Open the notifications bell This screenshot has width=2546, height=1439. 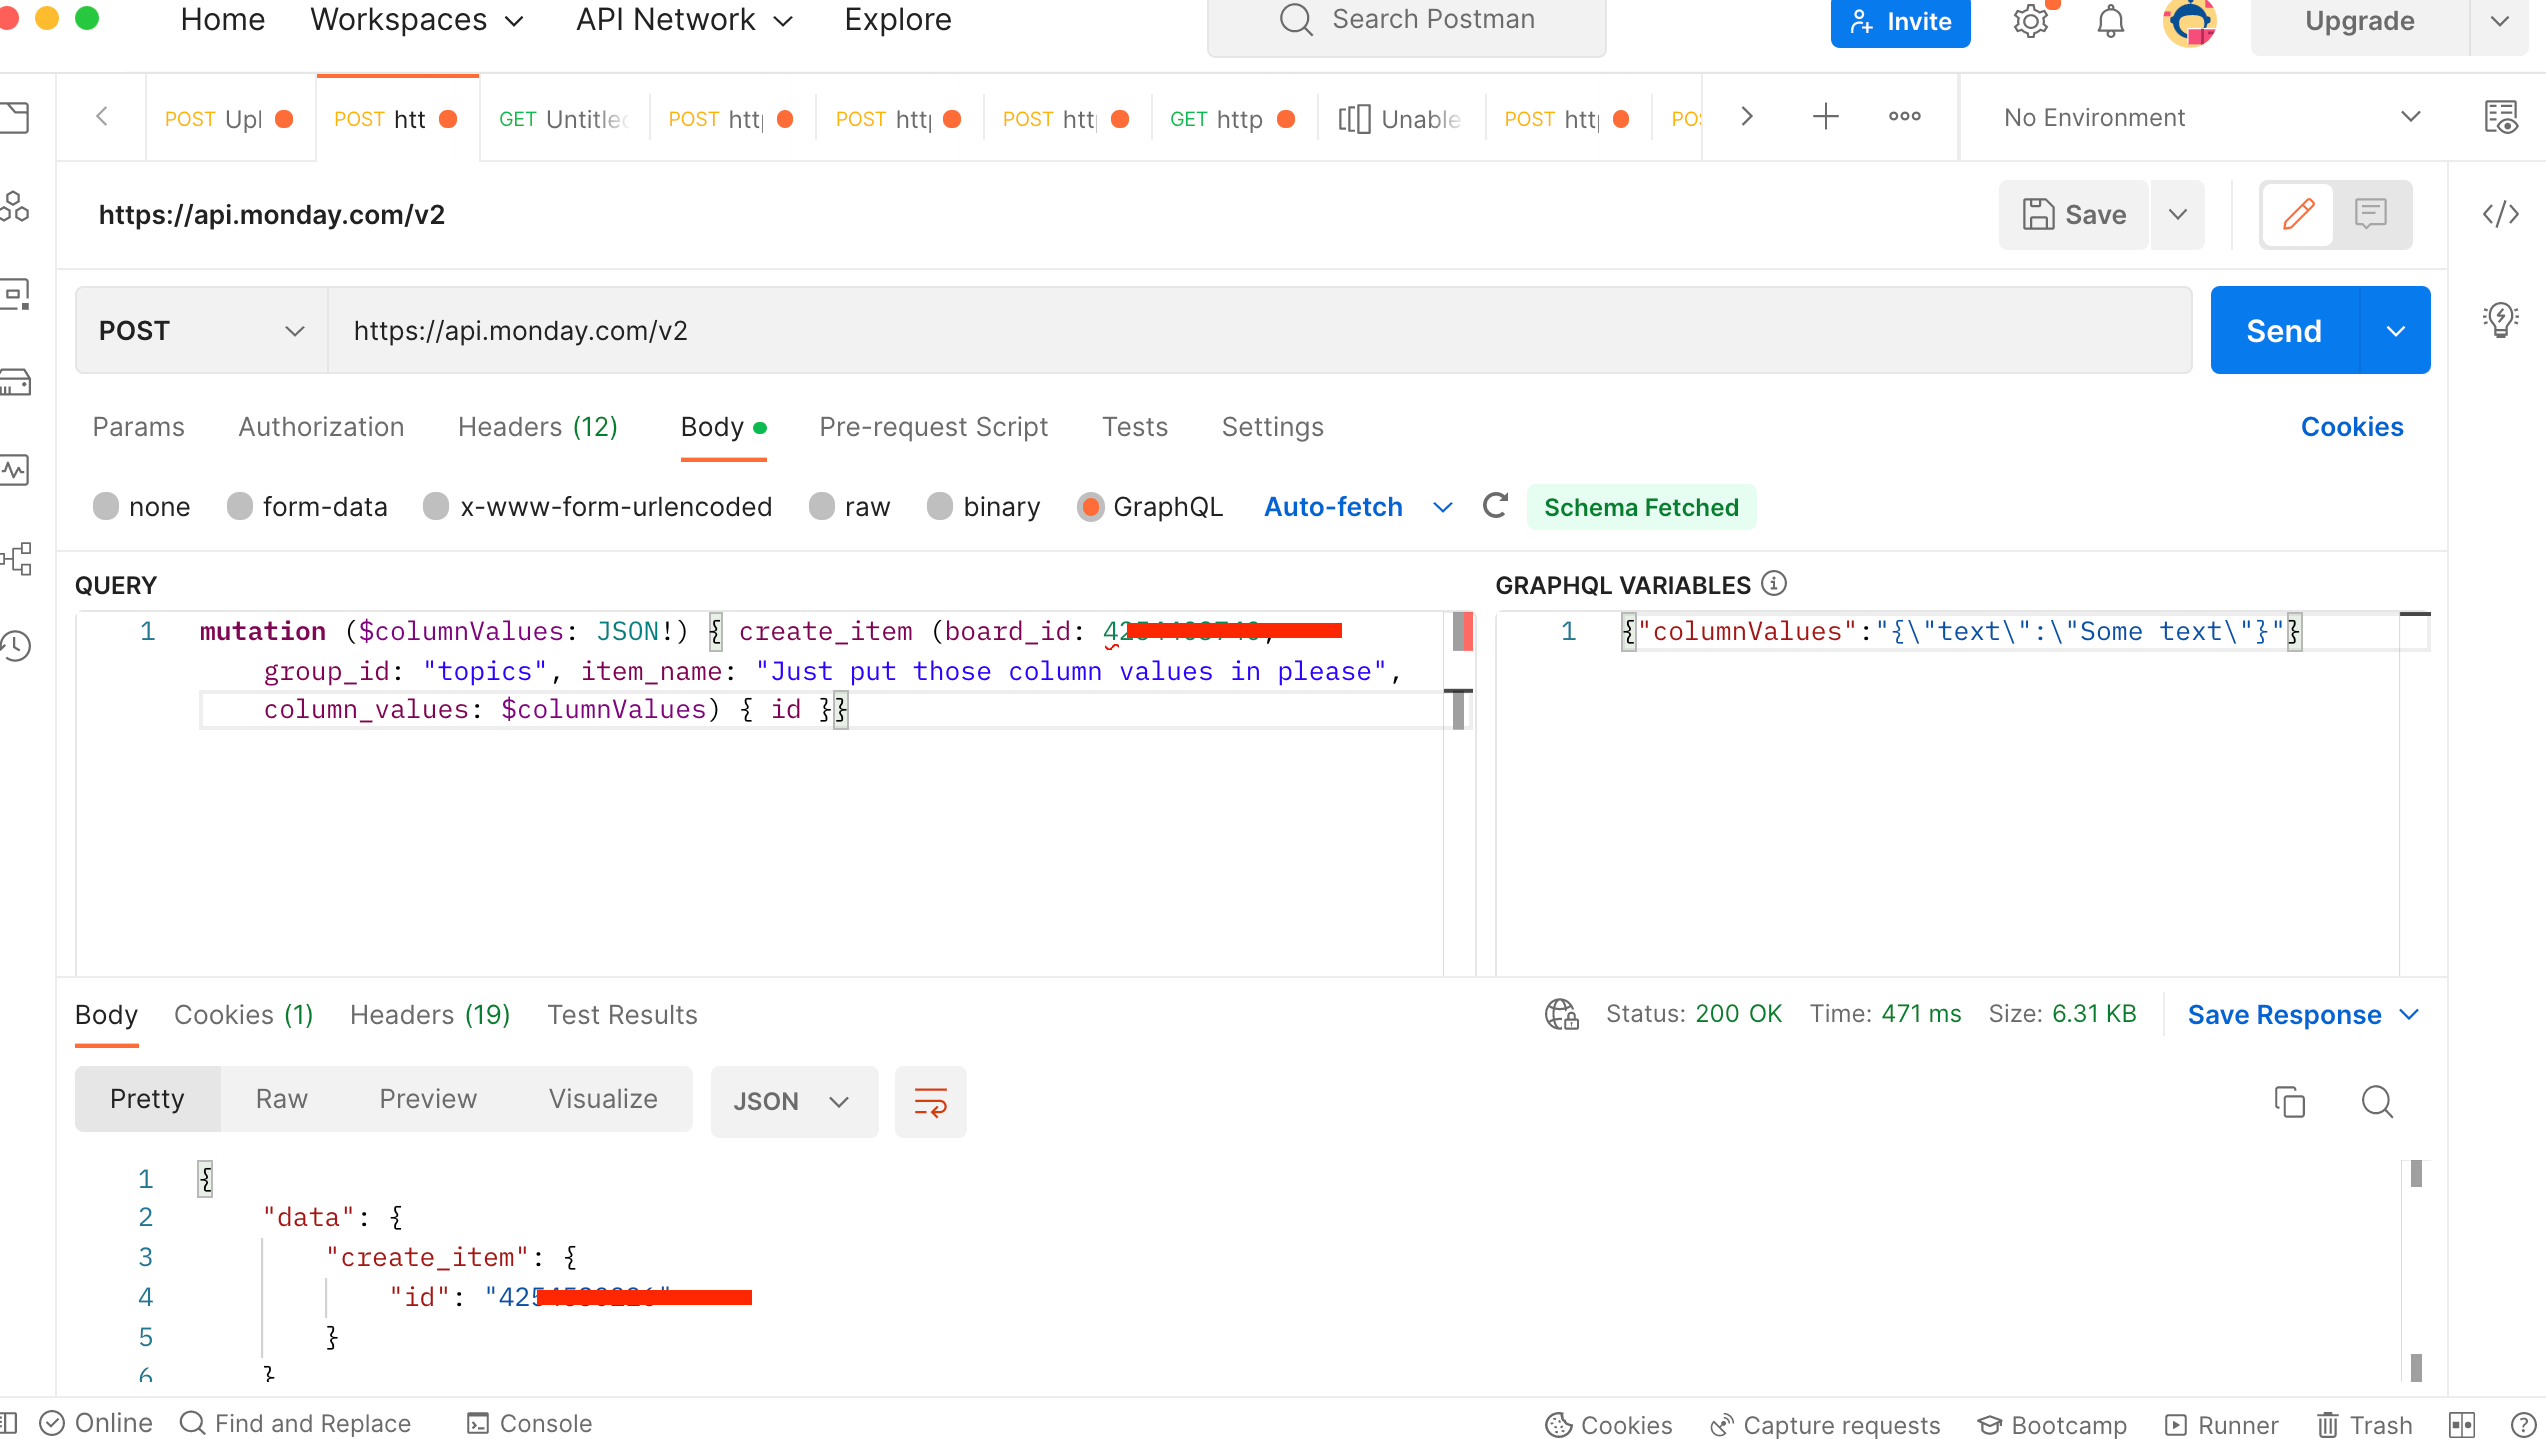pos(2110,21)
